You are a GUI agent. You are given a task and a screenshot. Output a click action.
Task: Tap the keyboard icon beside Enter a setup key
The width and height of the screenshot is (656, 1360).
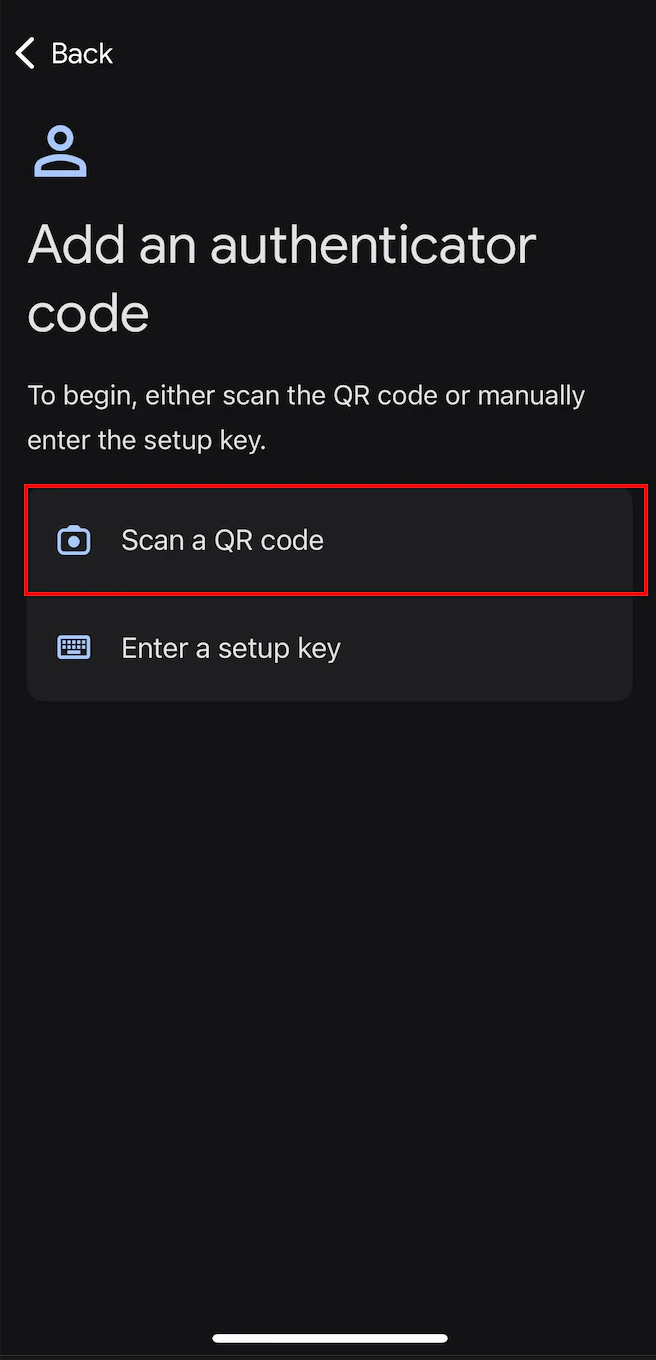tap(73, 647)
